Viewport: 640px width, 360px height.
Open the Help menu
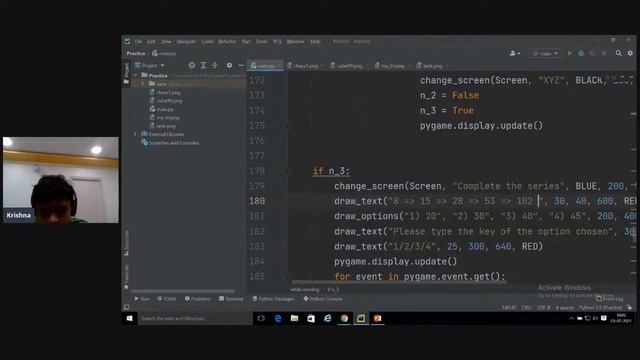pyautogui.click(x=316, y=42)
